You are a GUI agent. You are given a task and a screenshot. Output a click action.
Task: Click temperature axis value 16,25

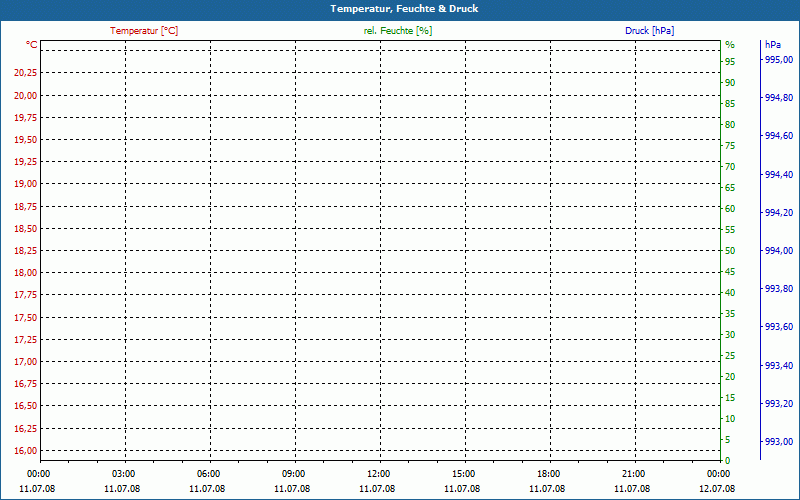(26, 429)
